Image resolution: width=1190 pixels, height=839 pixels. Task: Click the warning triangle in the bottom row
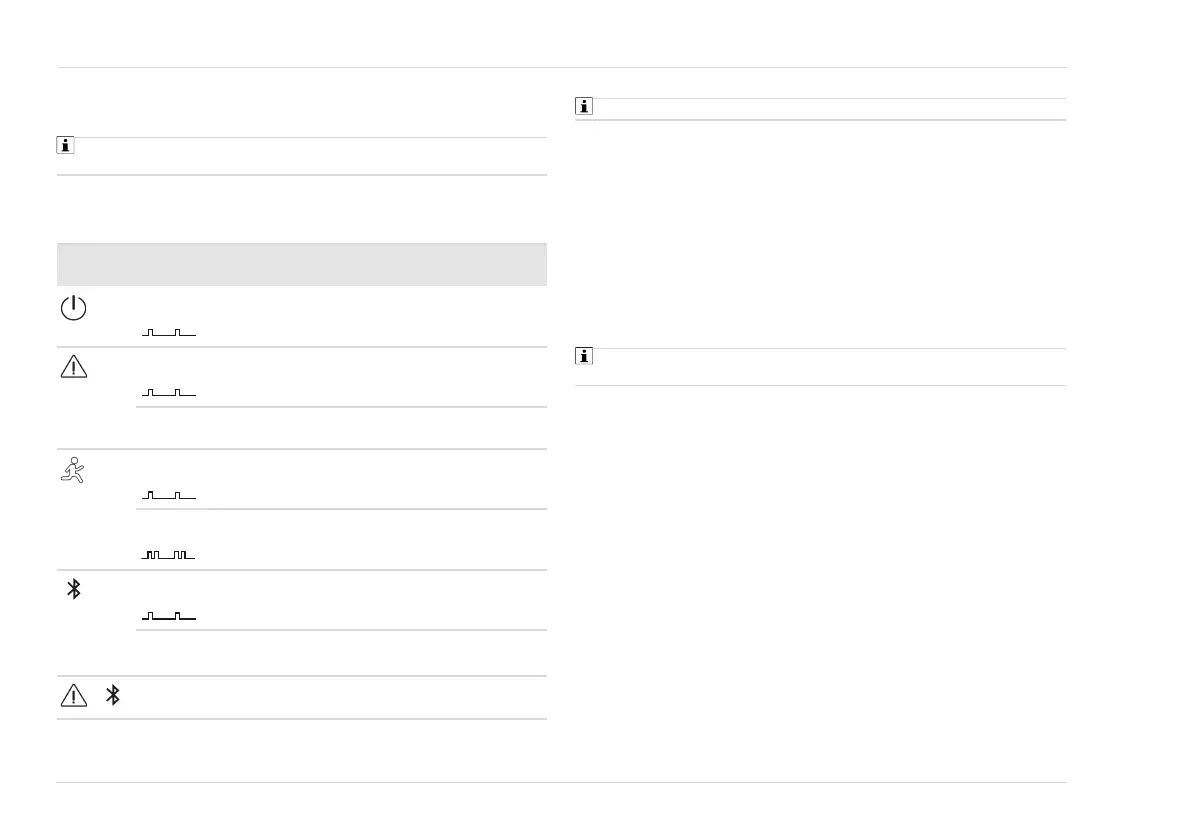point(74,696)
